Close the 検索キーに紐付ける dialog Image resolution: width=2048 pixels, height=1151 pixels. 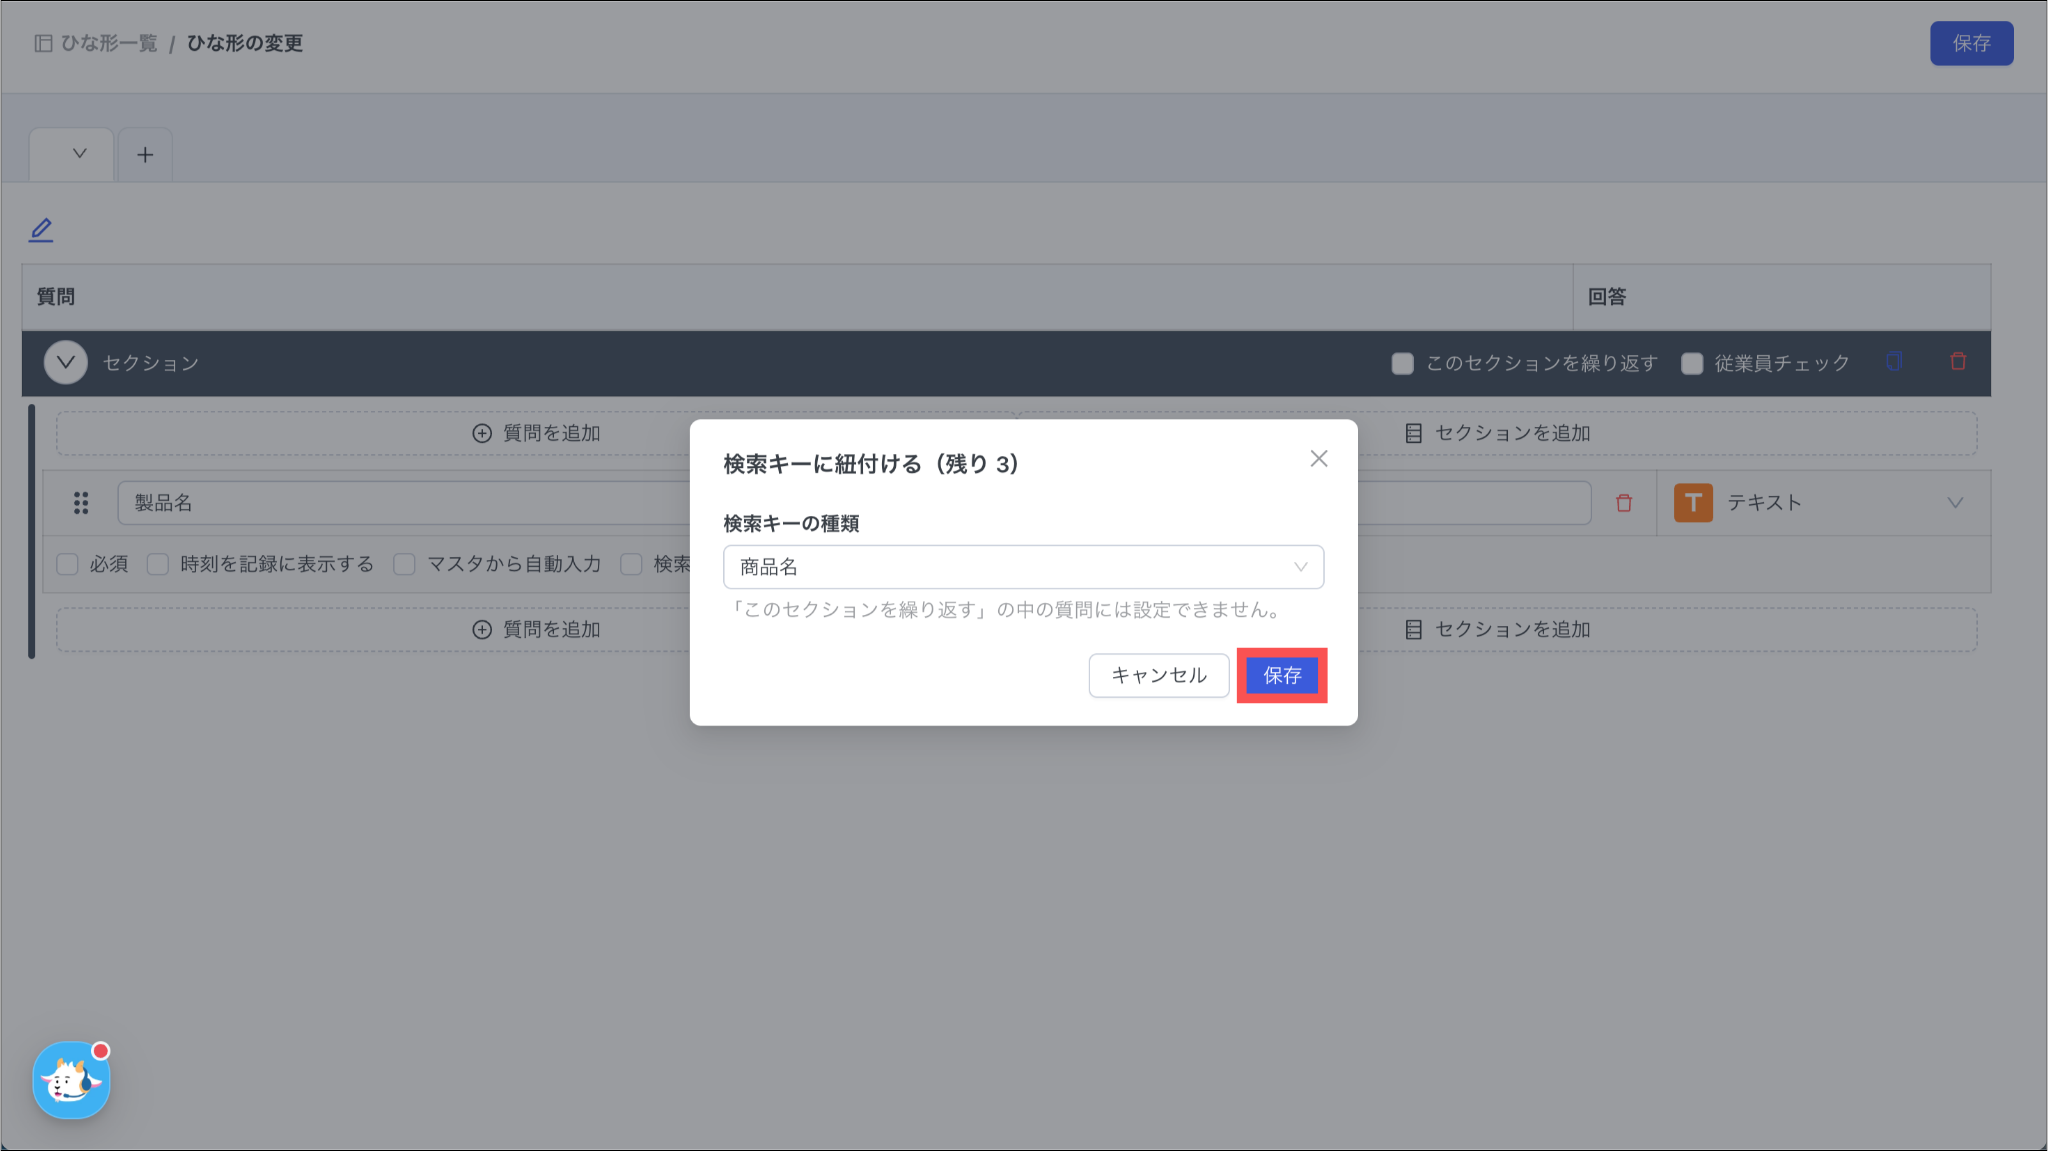[x=1319, y=459]
